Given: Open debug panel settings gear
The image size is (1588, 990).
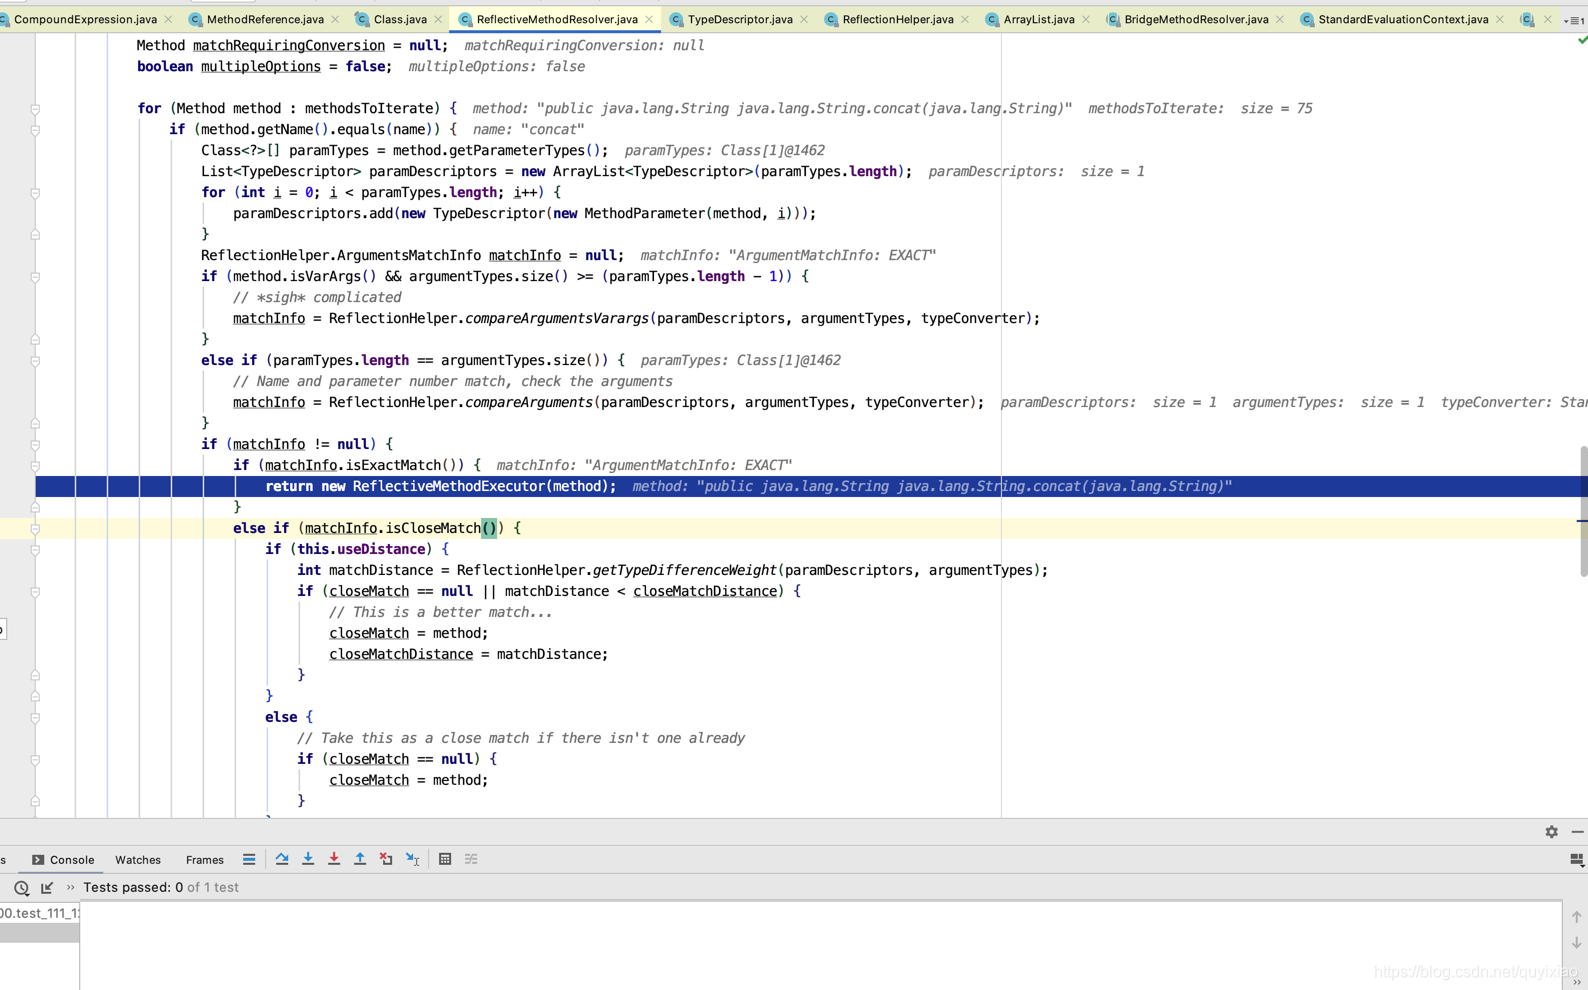Looking at the screenshot, I should (1552, 832).
